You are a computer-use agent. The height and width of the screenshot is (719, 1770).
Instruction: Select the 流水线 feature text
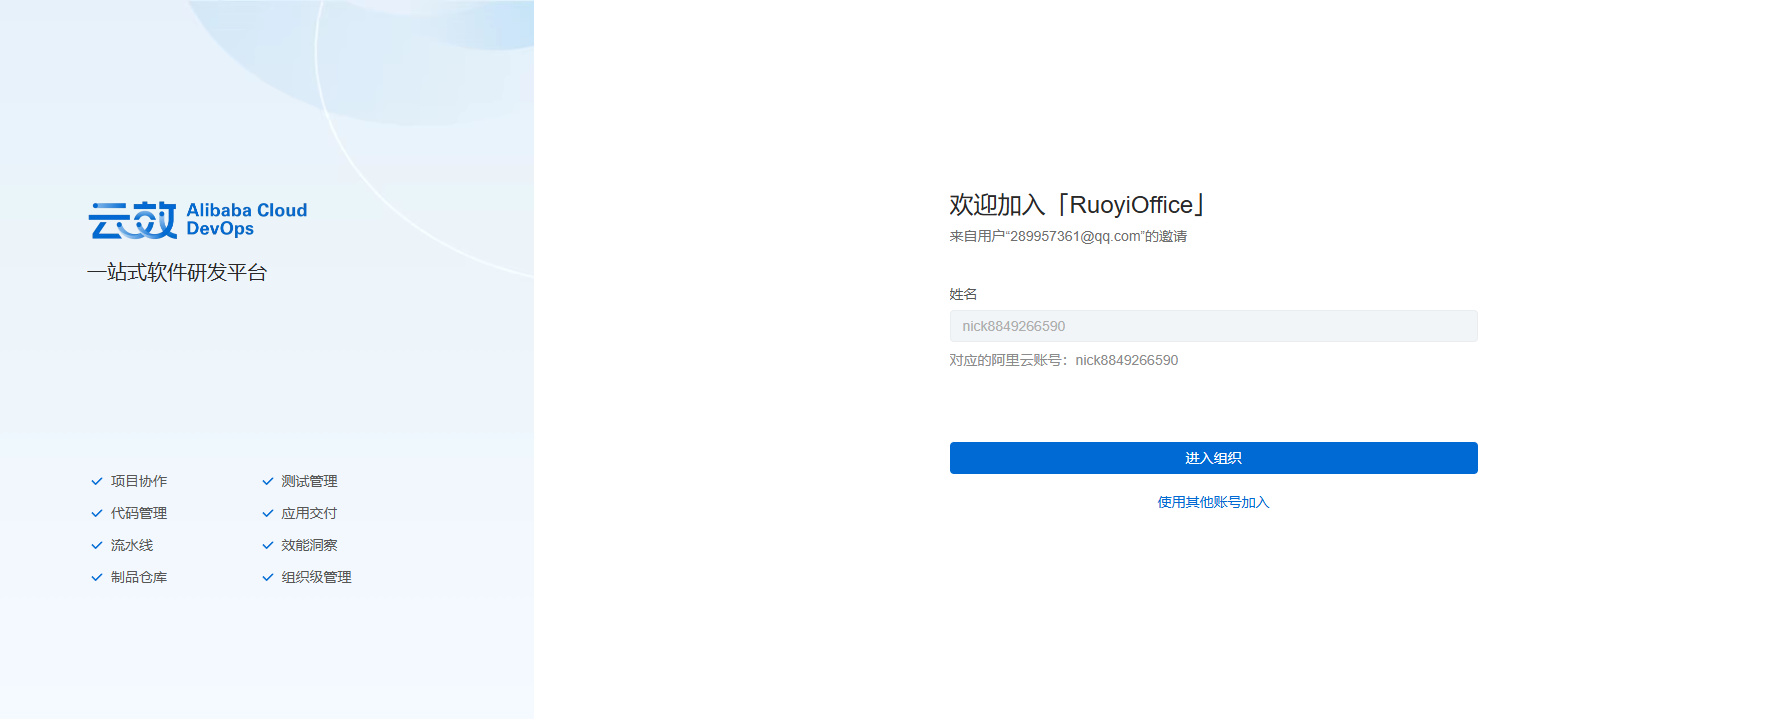tap(132, 545)
